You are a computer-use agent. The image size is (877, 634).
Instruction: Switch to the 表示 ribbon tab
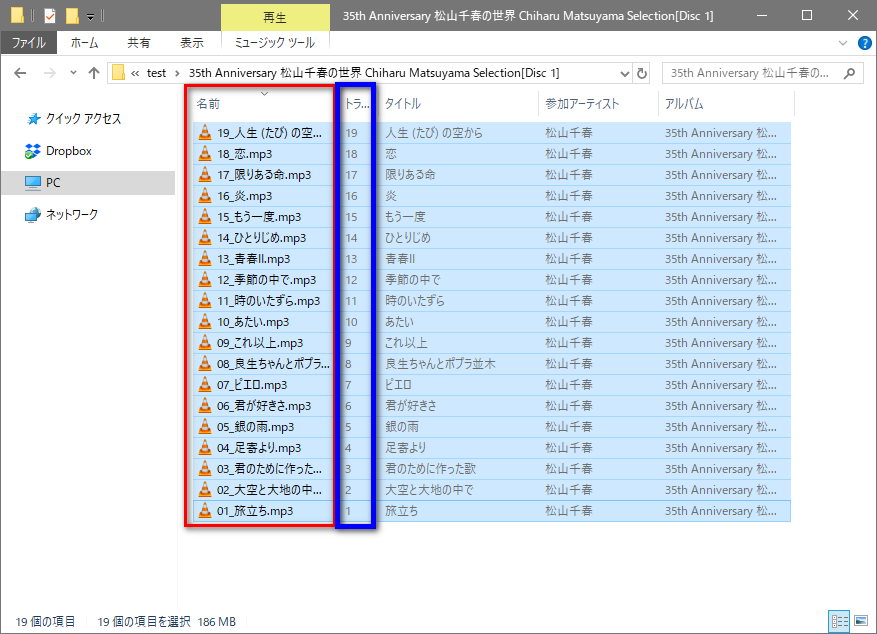point(191,43)
